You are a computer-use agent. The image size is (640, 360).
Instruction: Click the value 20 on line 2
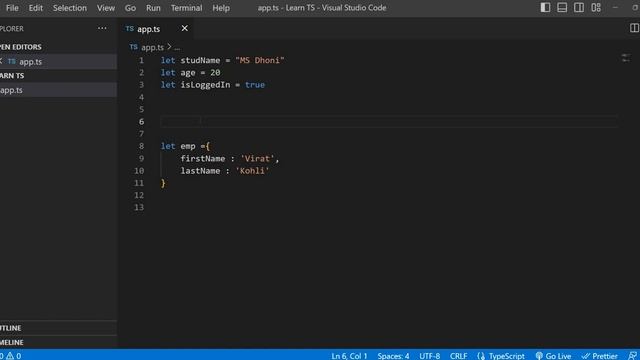(x=215, y=73)
